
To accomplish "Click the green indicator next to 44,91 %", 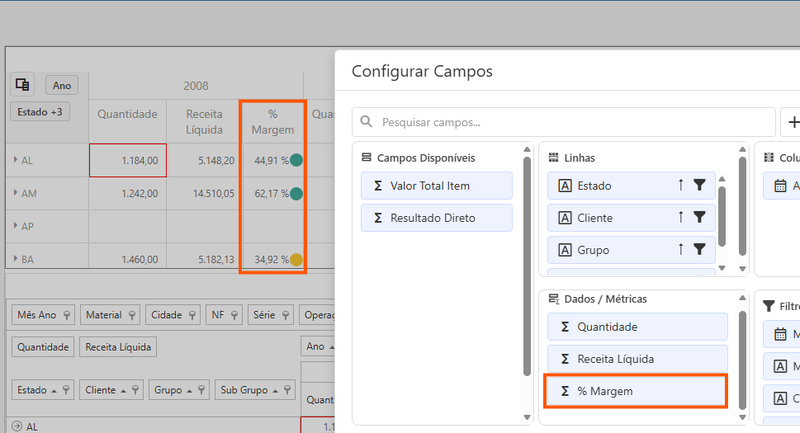I will (296, 160).
